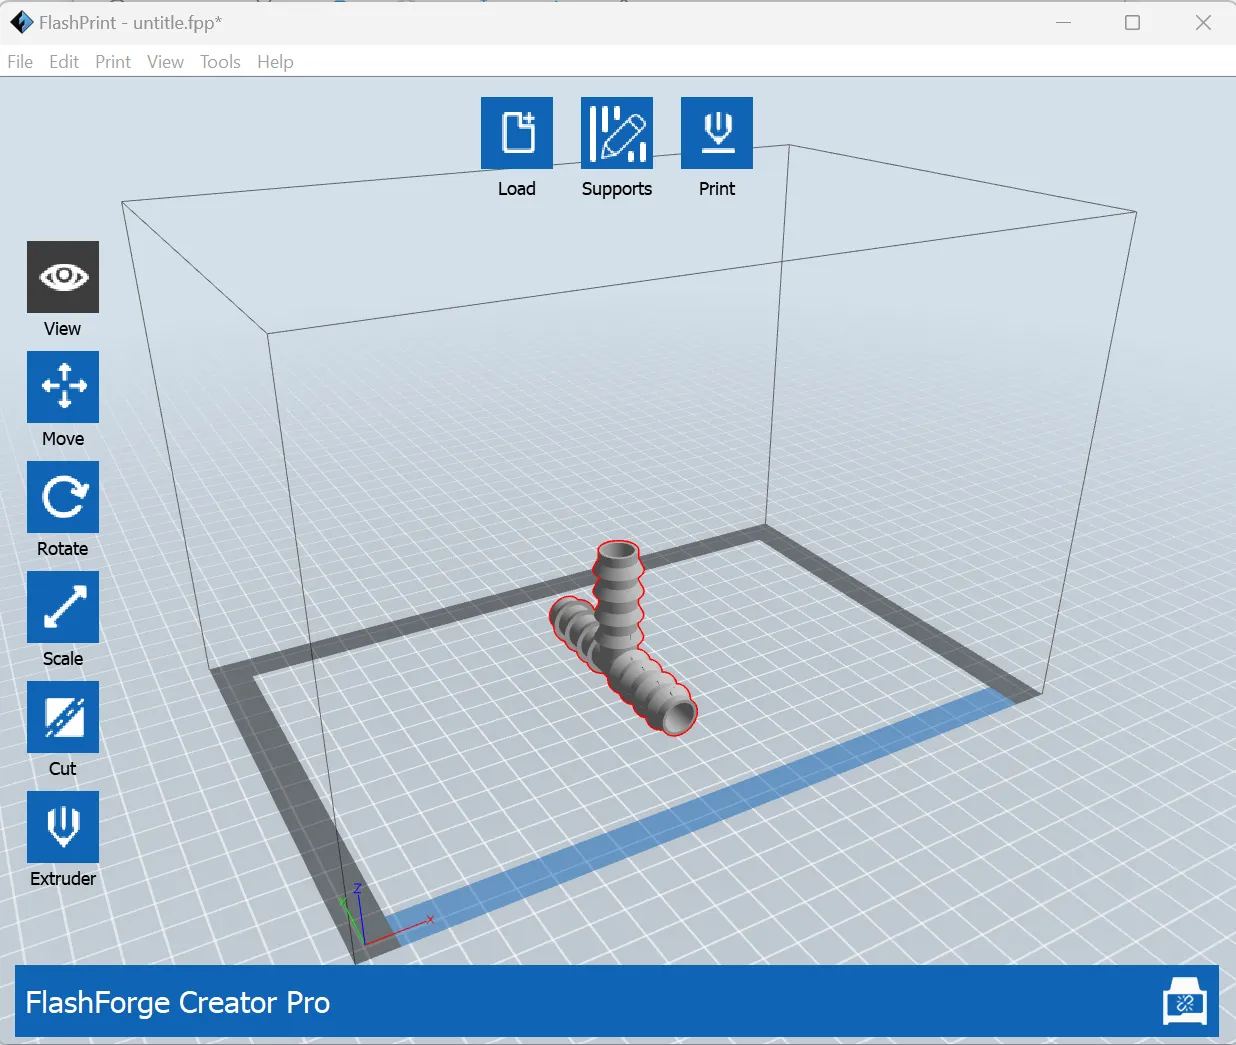Click the FlashPrint logo in title bar
1236x1045 pixels.
21,22
